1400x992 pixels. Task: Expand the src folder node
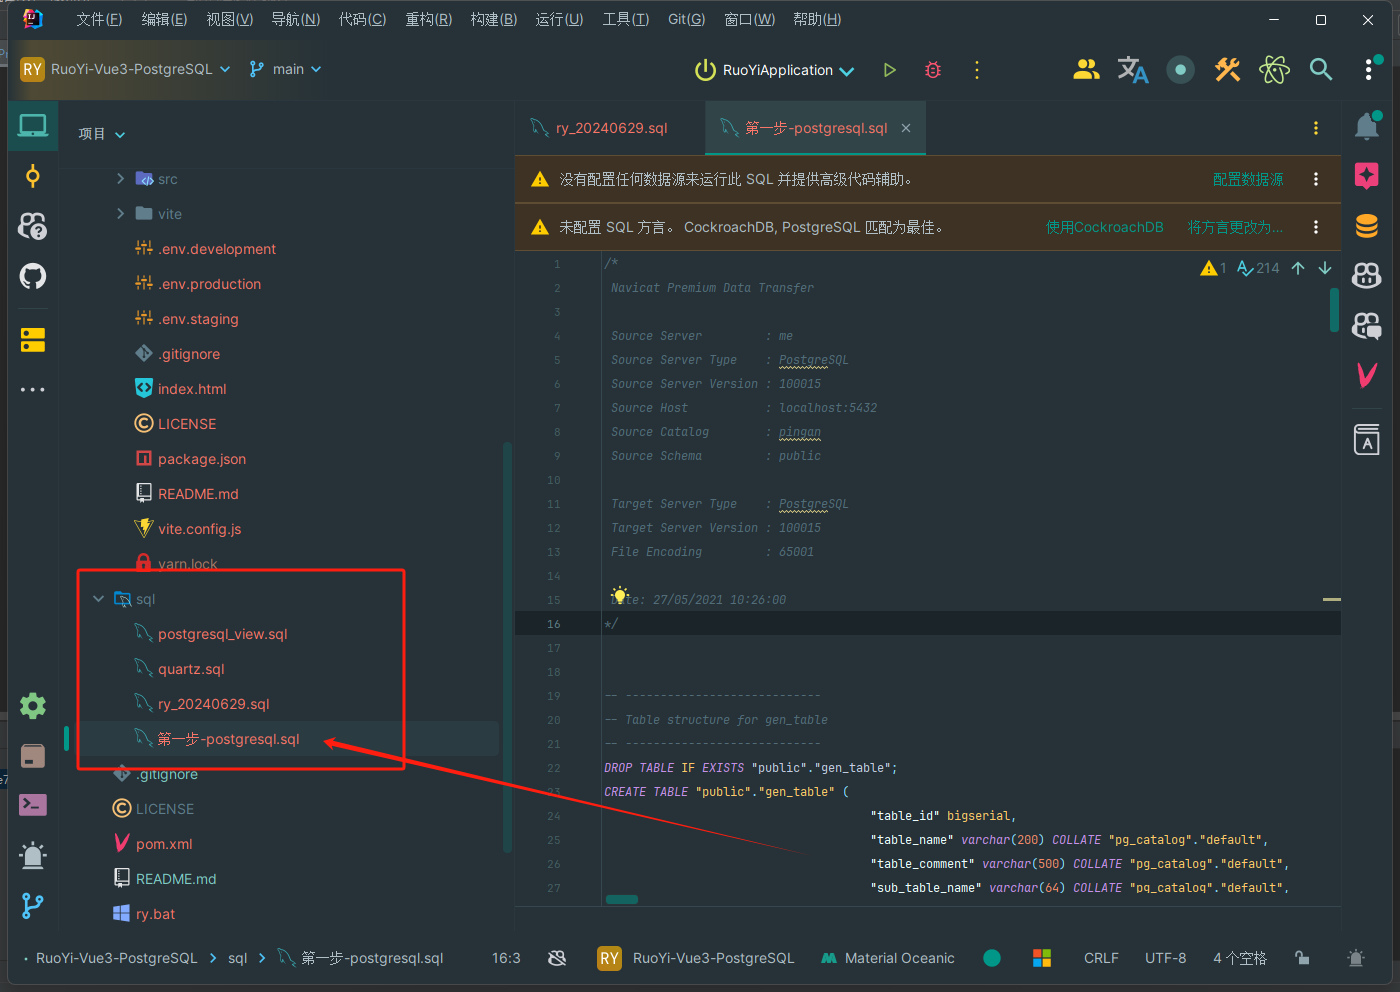120,179
